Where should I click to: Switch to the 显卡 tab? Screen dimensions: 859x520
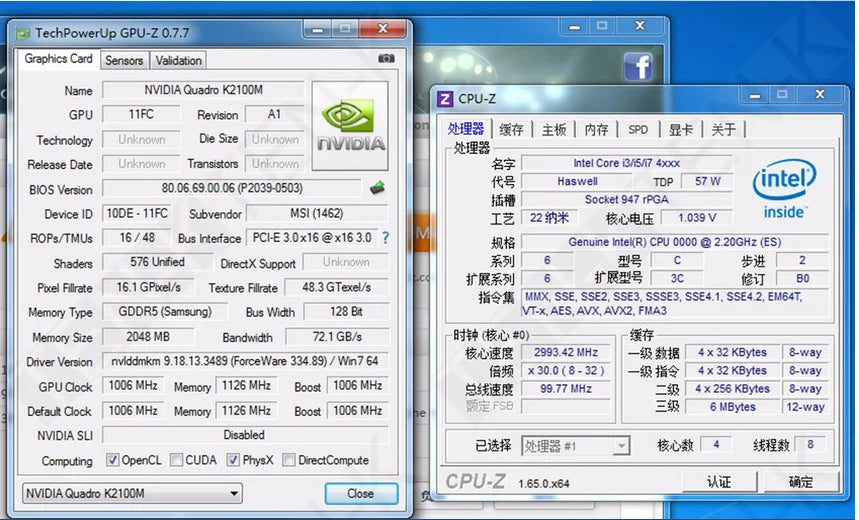coord(681,130)
